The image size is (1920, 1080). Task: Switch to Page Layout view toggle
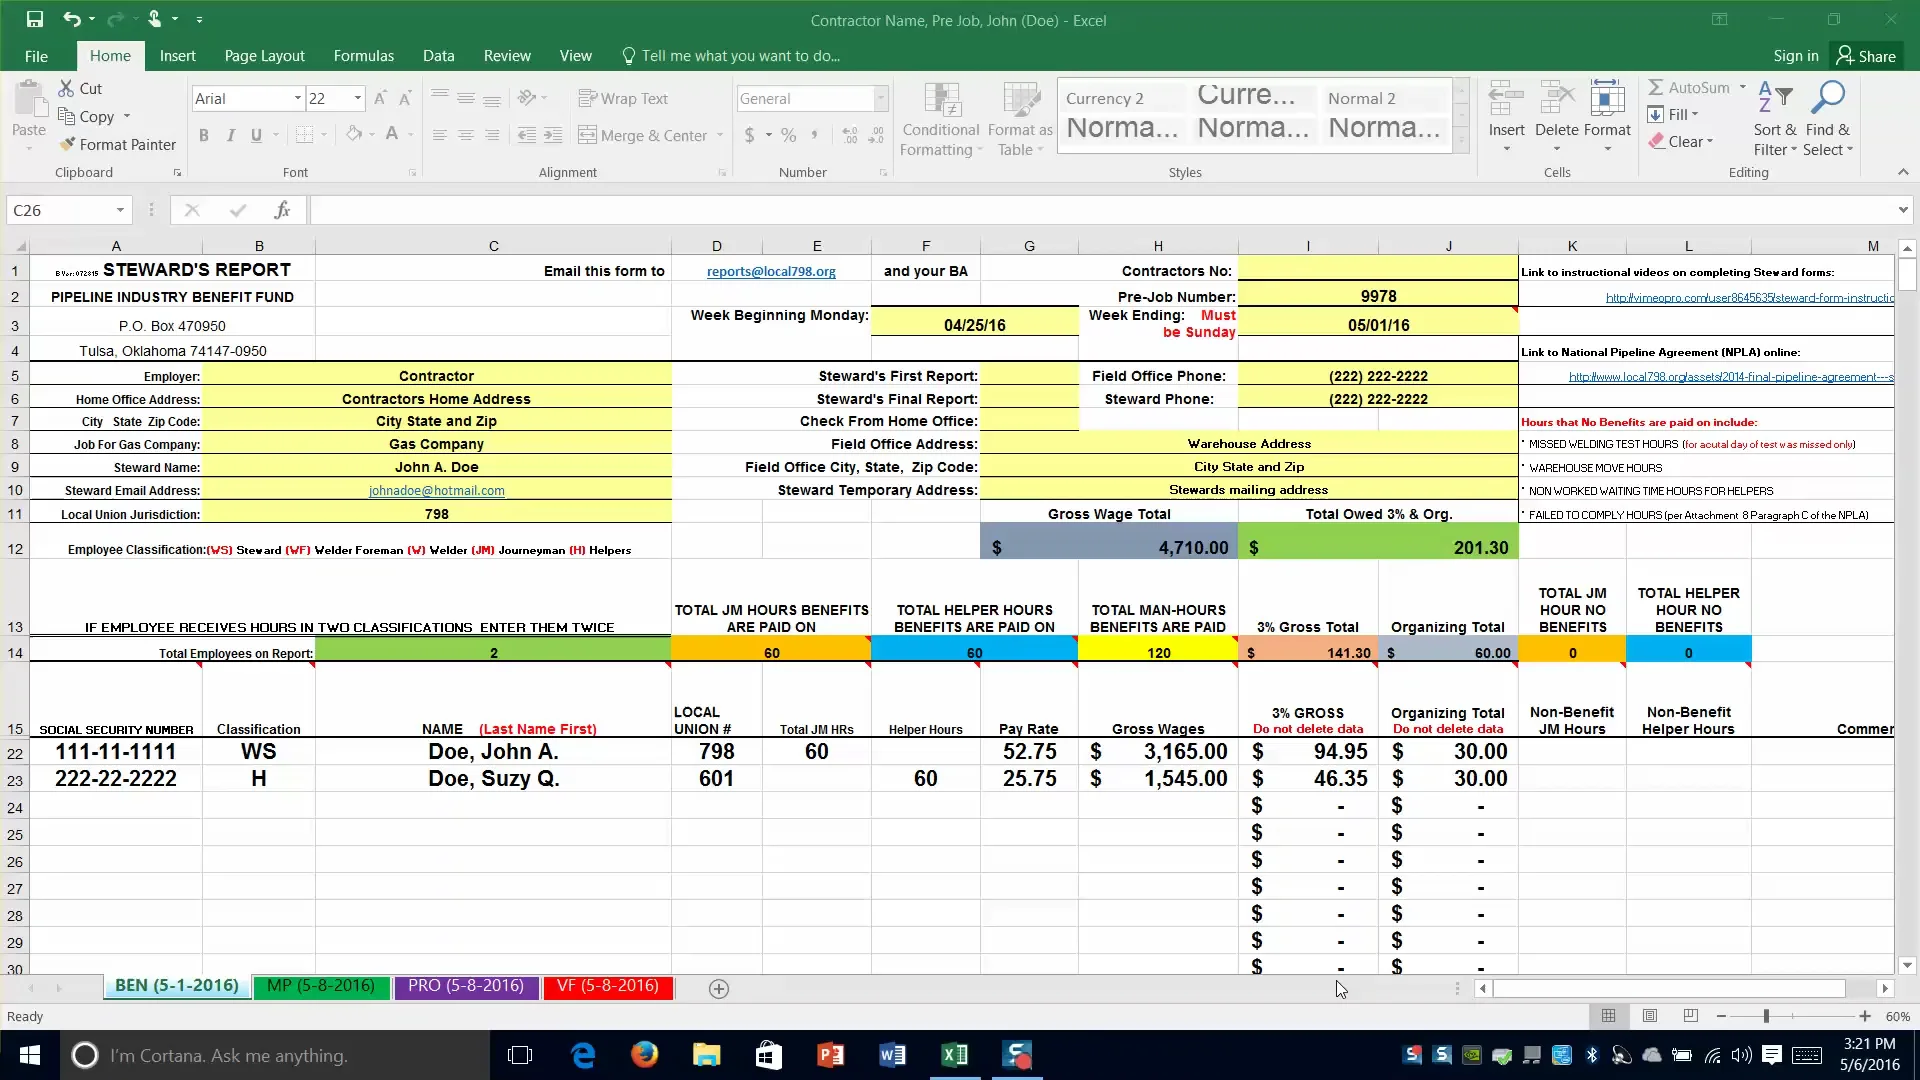pyautogui.click(x=1649, y=1016)
